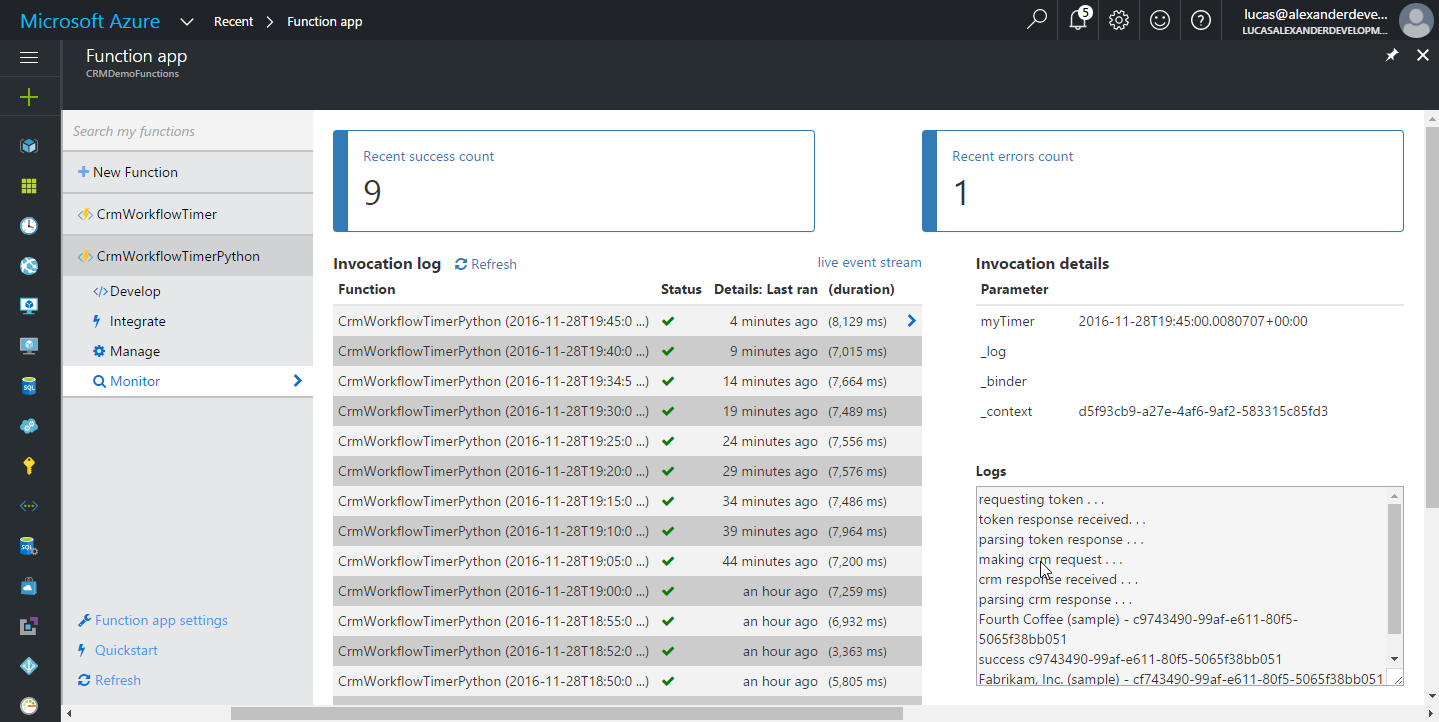Screen dimensions: 1439x722
Task: Click the search magnifier in top bar
Action: click(x=1037, y=20)
